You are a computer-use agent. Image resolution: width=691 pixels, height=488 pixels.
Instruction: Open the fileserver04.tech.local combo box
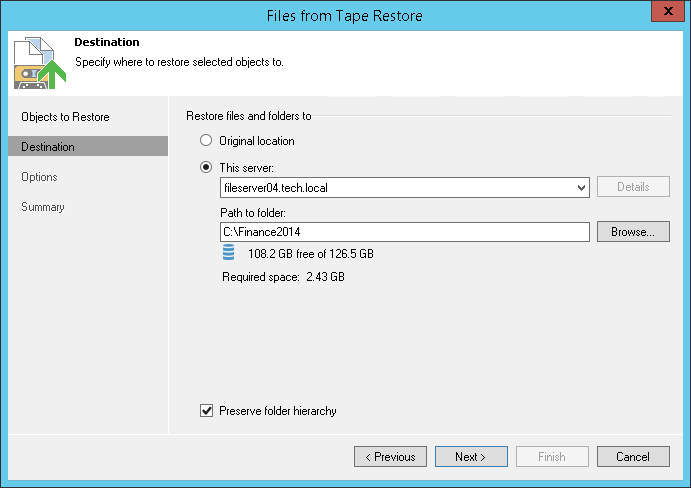[398, 187]
